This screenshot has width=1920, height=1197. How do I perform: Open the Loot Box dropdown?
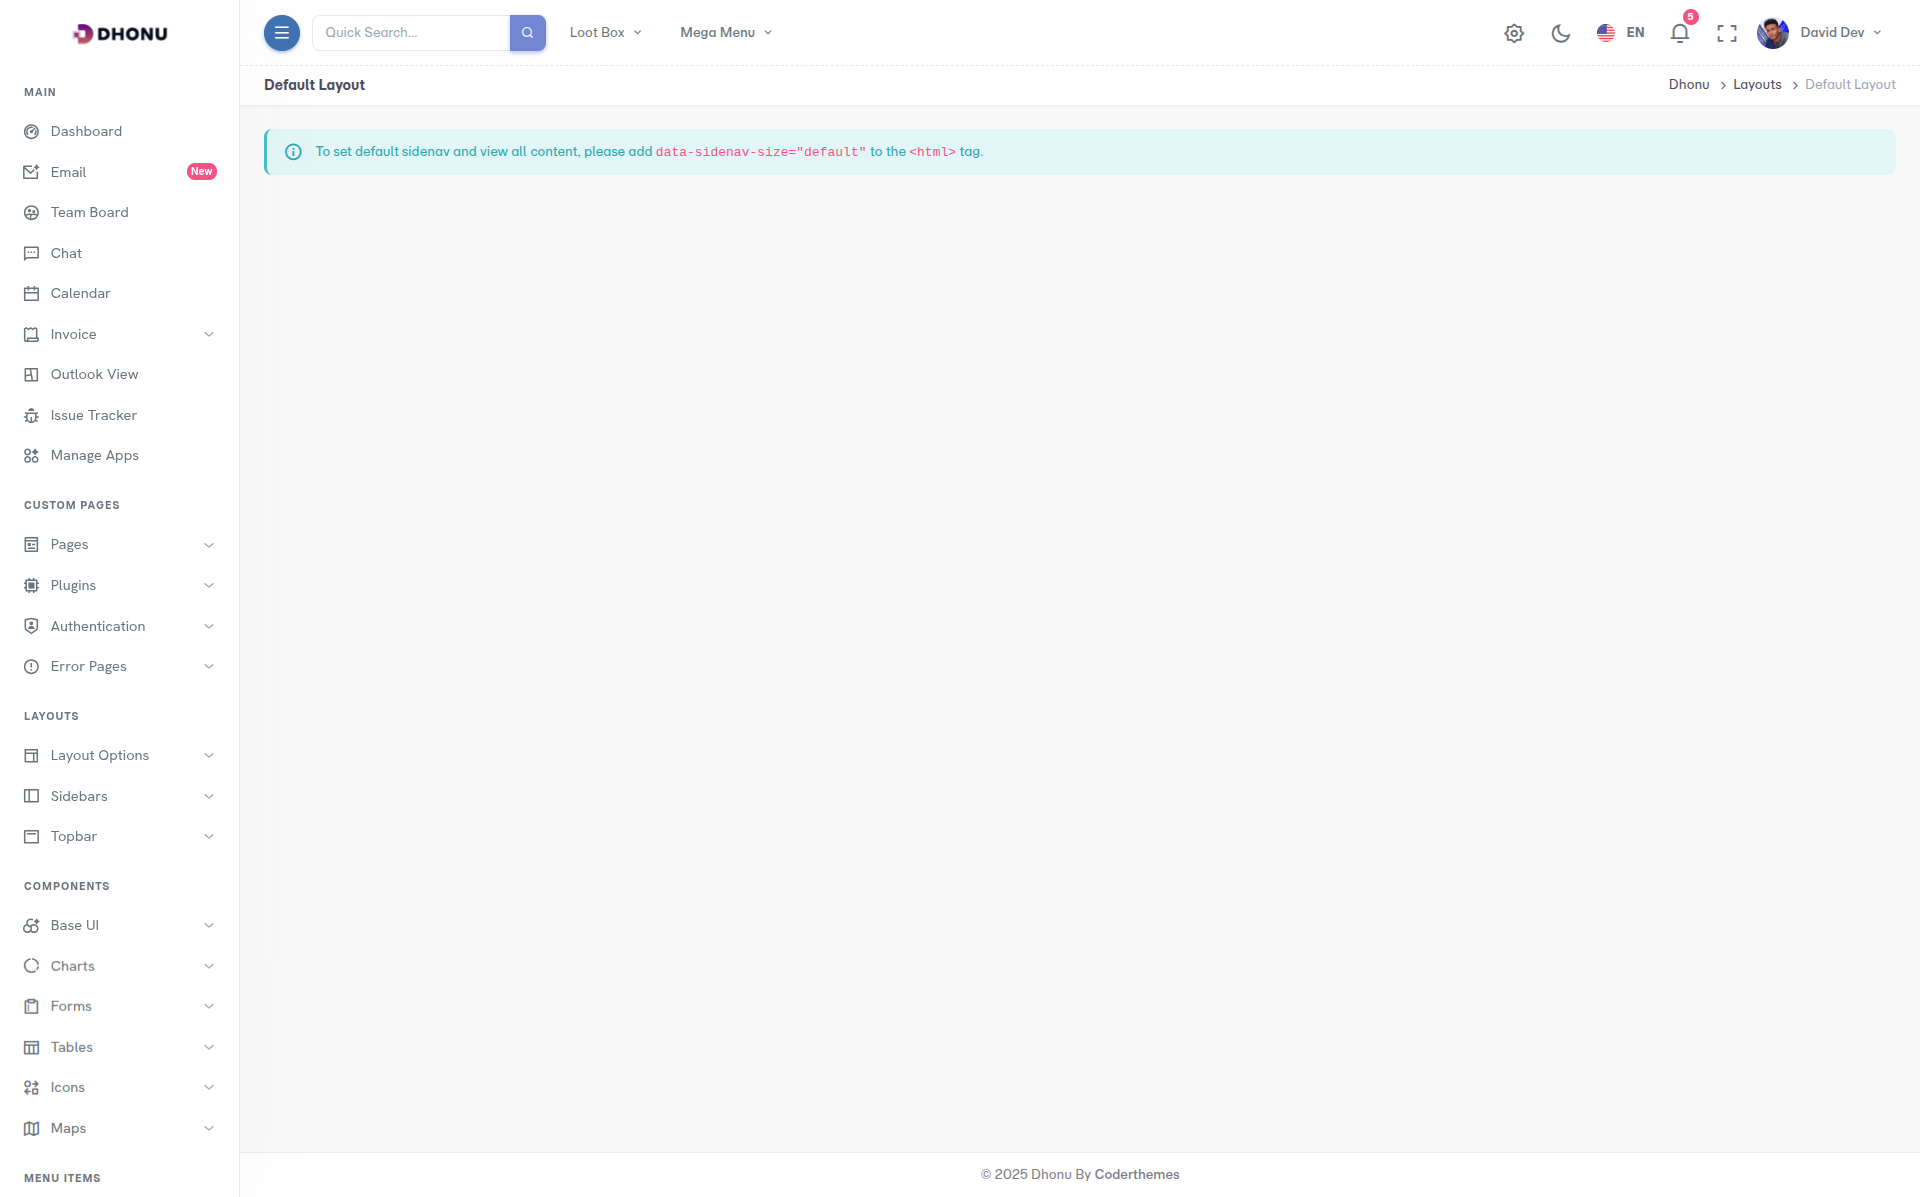[x=605, y=33]
